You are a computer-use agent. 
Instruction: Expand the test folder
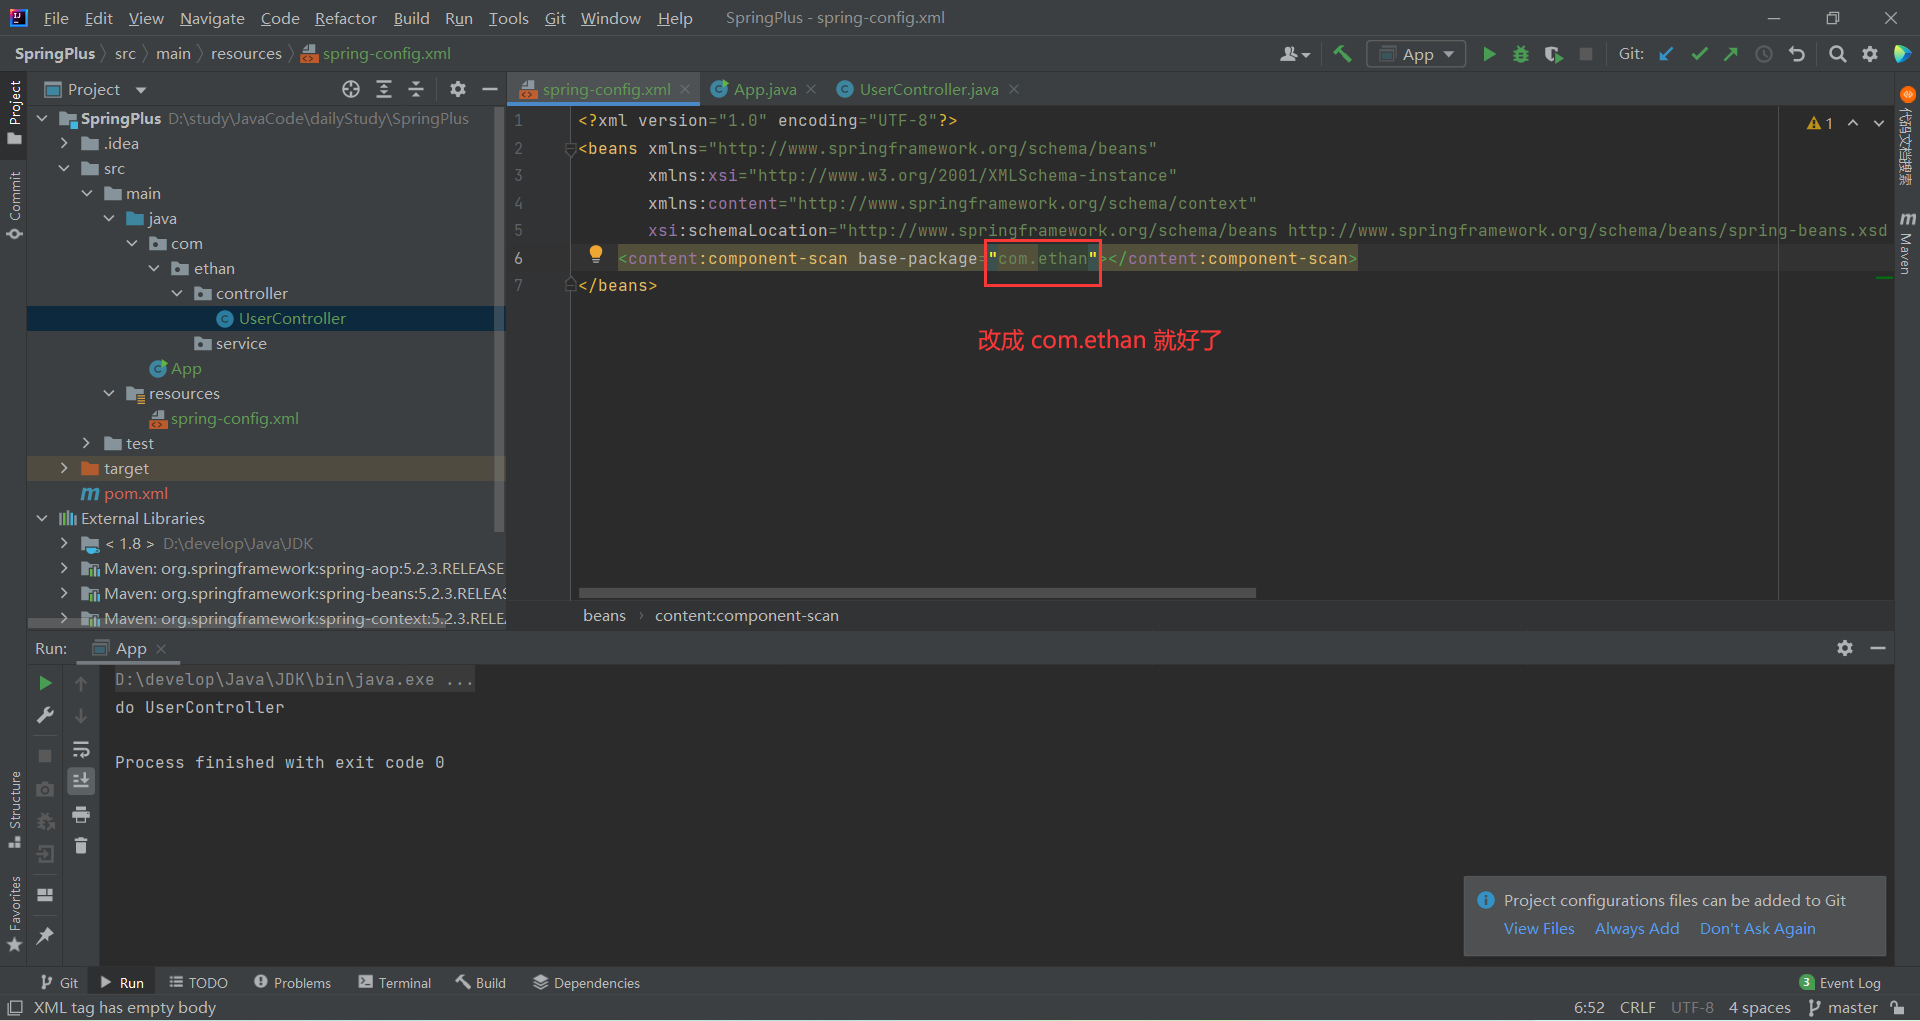87,443
